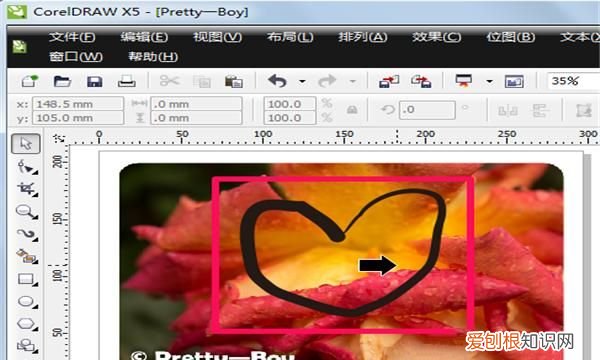Screen dimensions: 600x360
Task: Open the 窗口(W) menu
Action: 76,57
